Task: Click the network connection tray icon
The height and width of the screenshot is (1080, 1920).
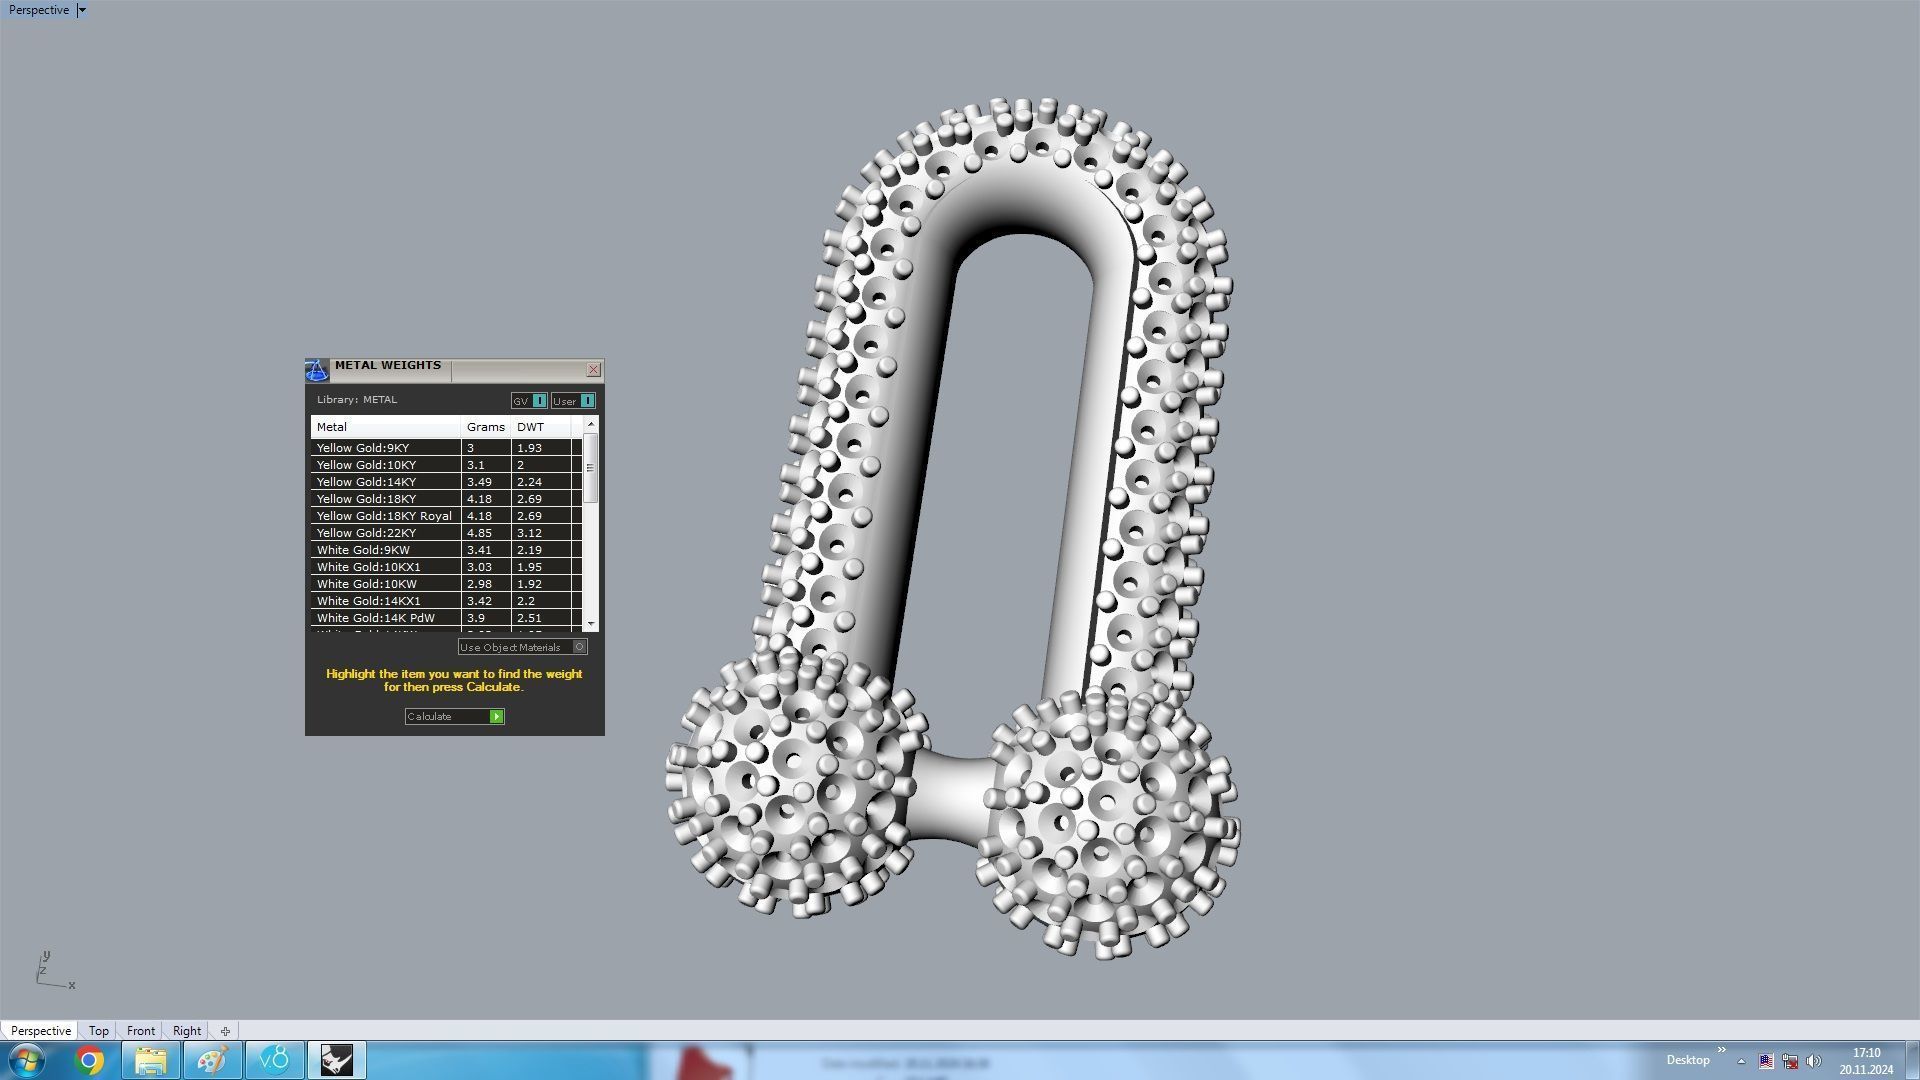Action: coord(1790,1061)
